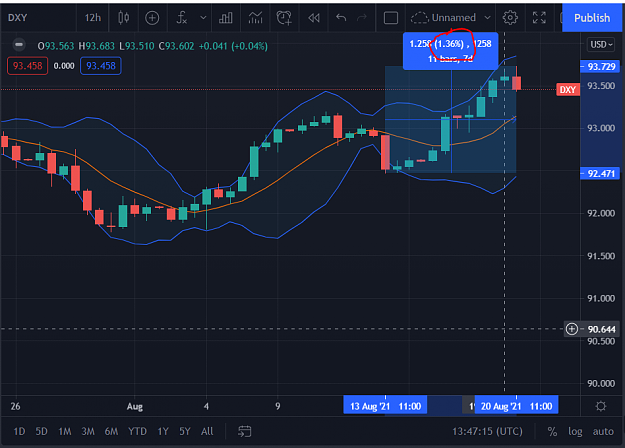Toggle the percent scale
The height and width of the screenshot is (448, 625).
pos(552,431)
